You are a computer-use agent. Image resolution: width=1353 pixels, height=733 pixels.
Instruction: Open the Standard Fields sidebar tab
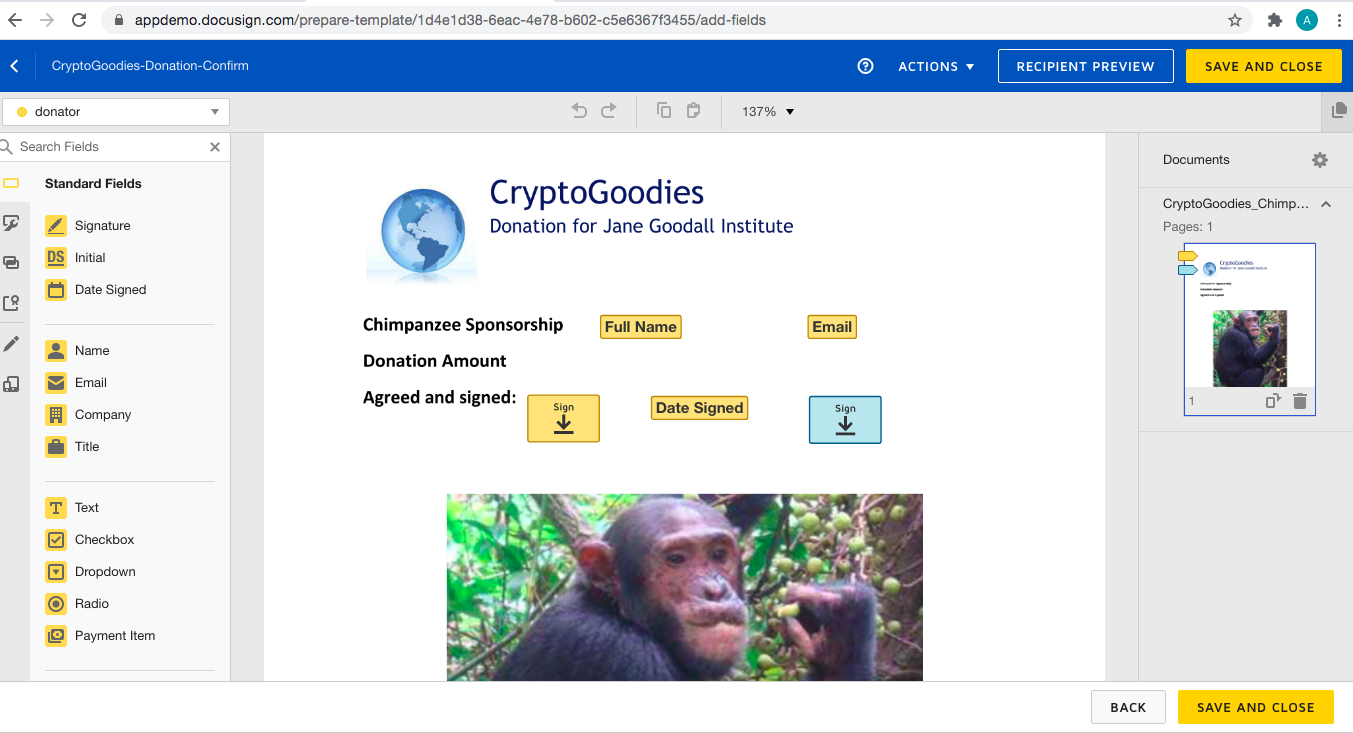point(11,183)
